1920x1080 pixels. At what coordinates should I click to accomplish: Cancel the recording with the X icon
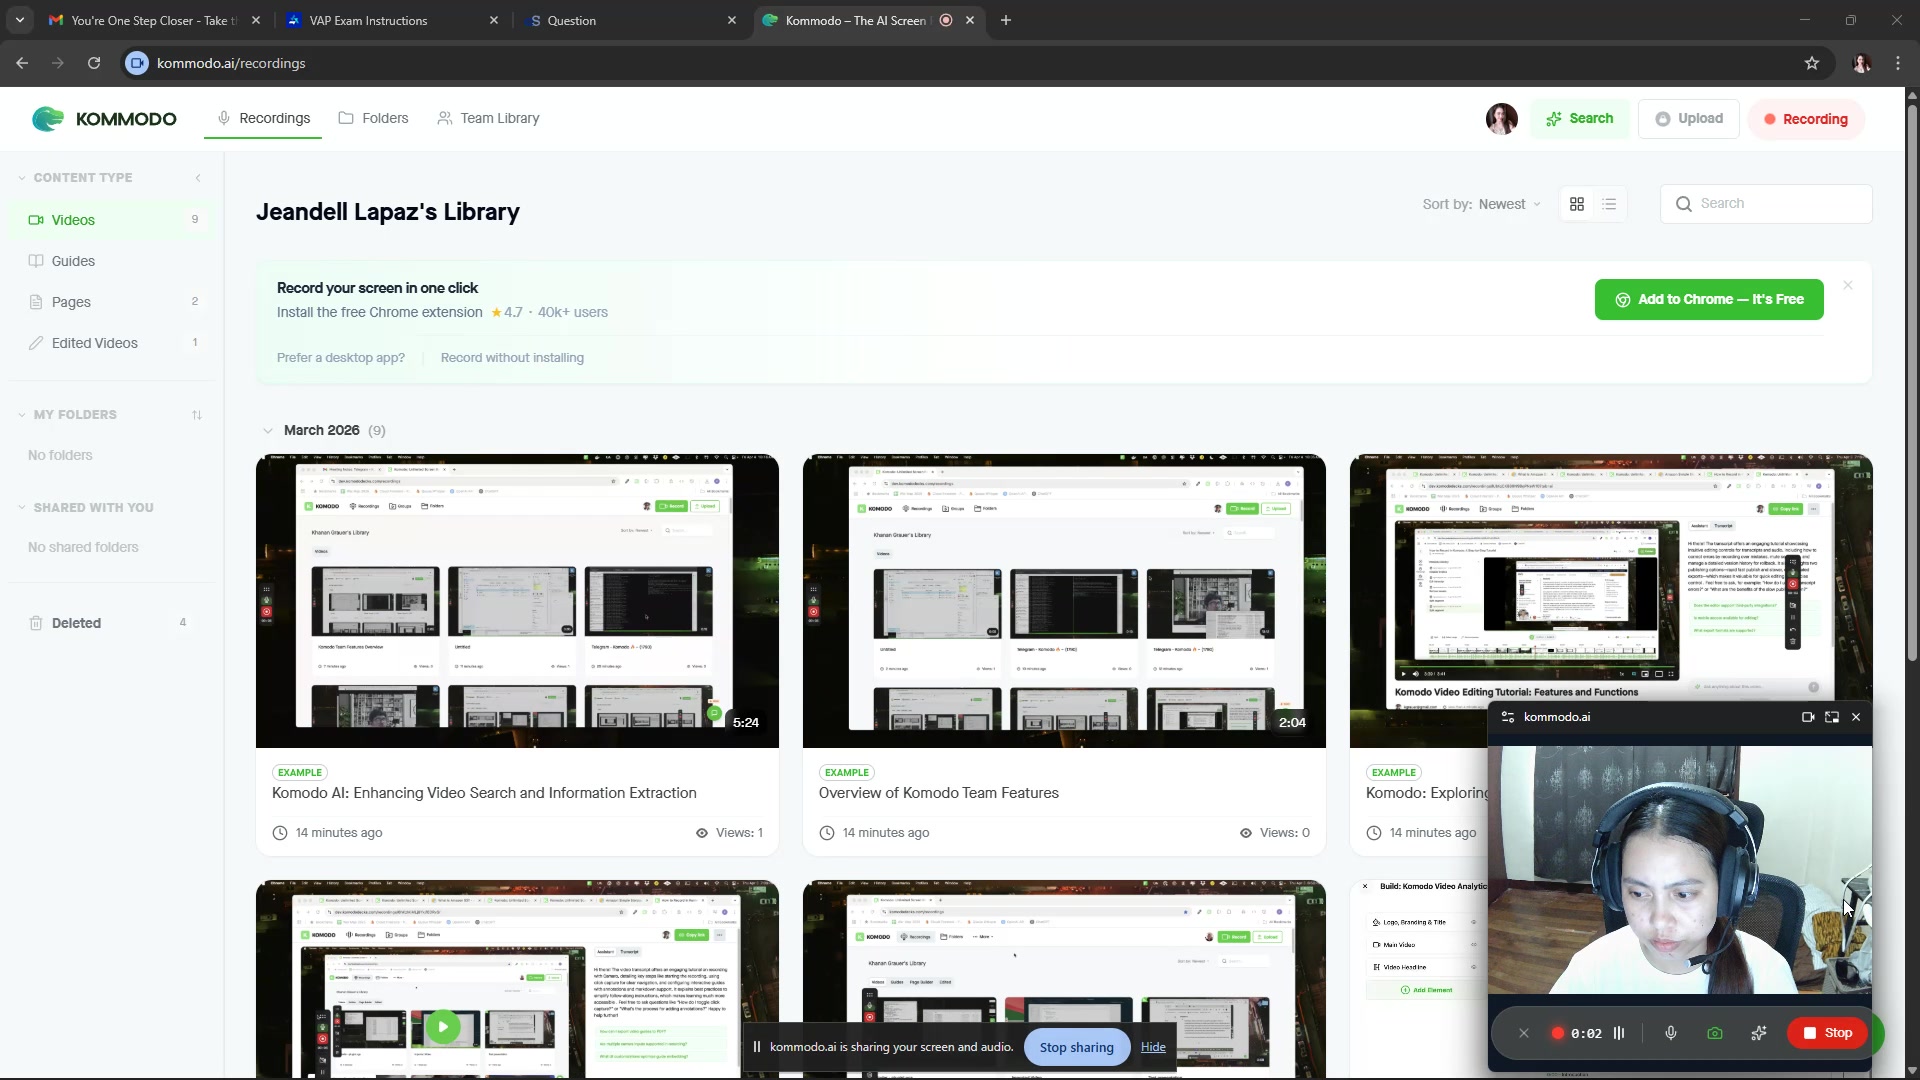[x=1524, y=1033]
